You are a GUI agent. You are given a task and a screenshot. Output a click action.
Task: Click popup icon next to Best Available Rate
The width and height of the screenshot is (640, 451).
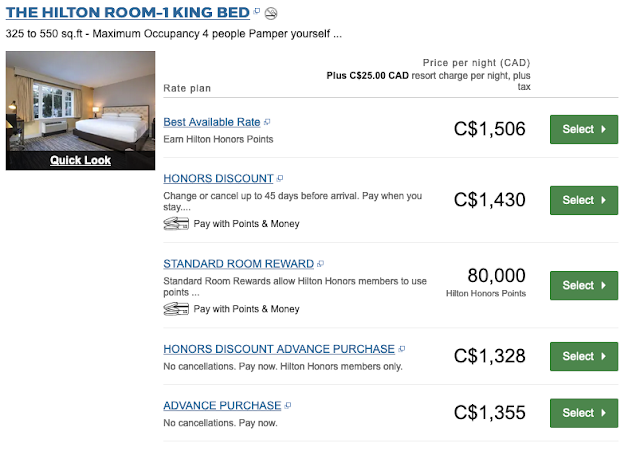point(267,123)
